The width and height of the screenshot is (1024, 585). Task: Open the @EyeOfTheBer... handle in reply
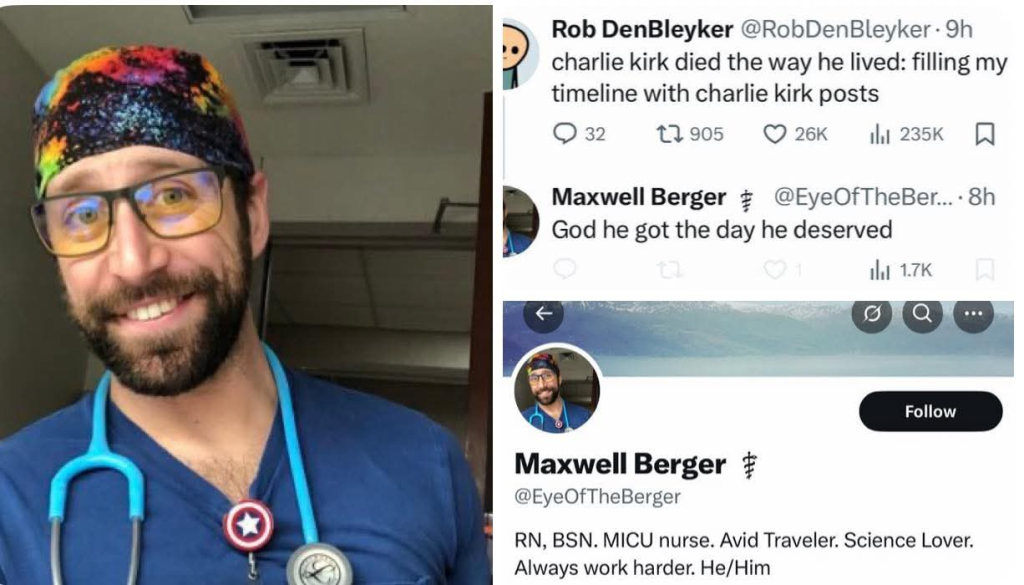click(x=863, y=197)
